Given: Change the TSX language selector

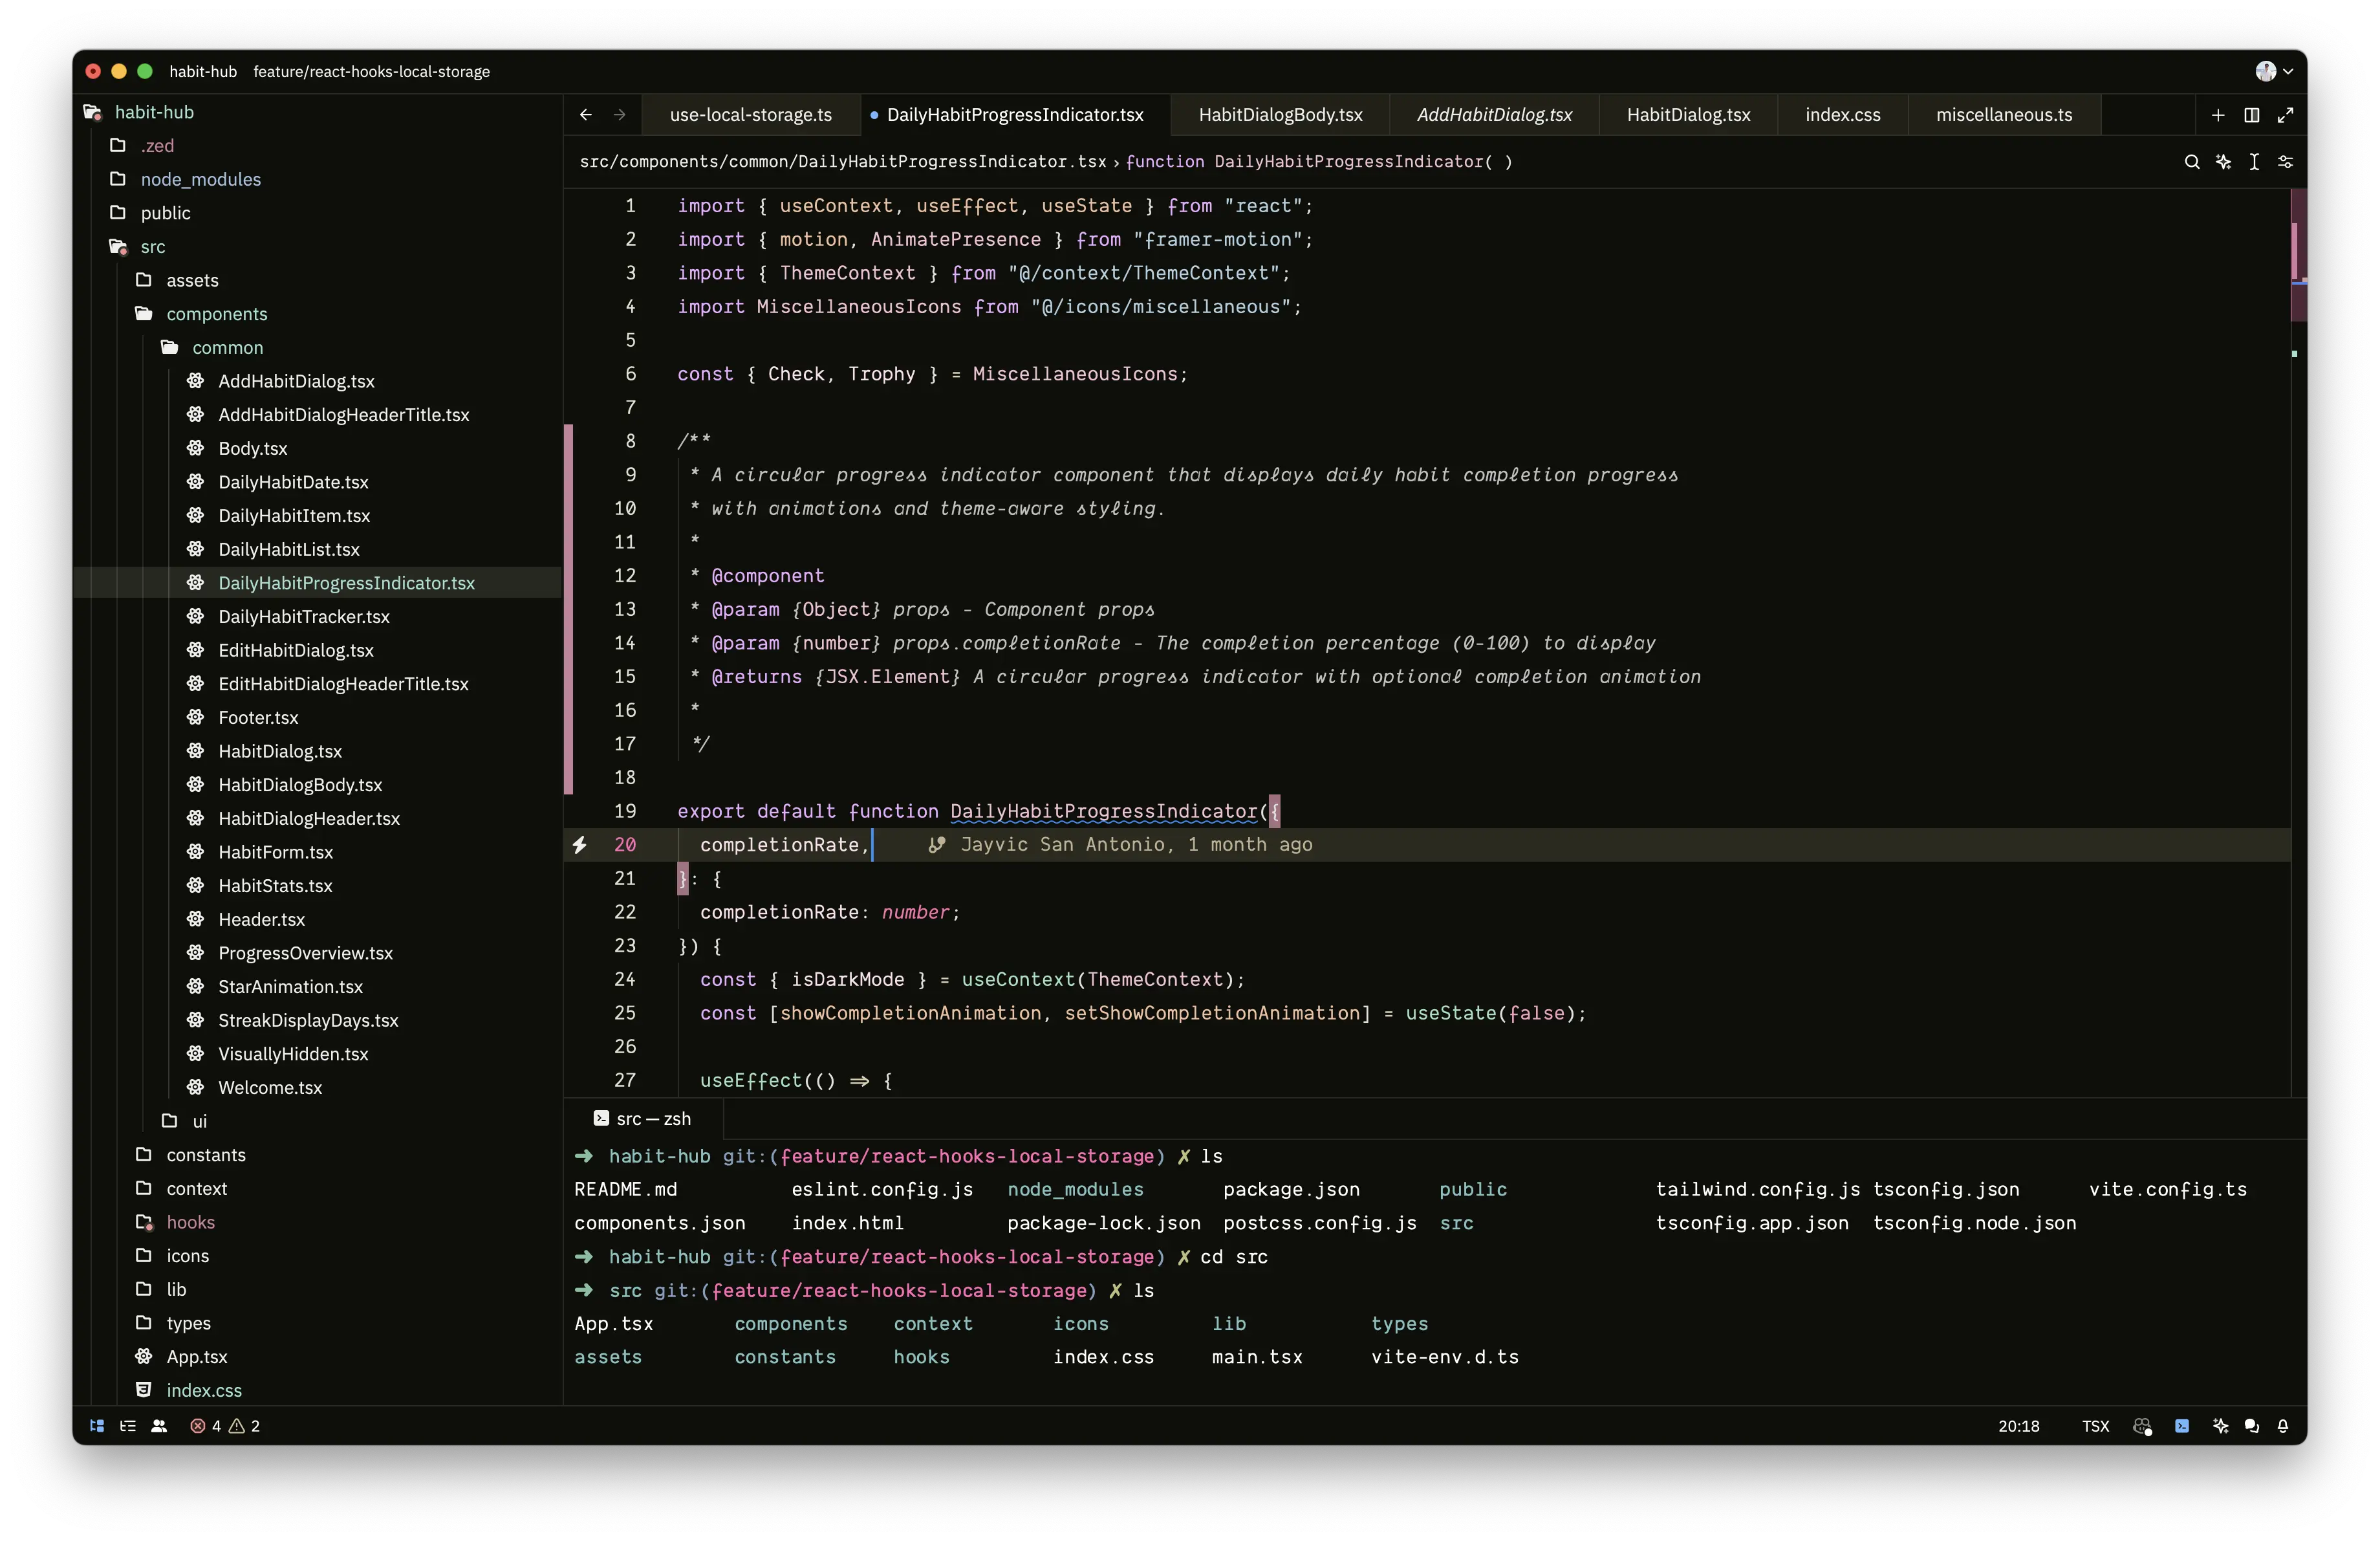Looking at the screenshot, I should pyautogui.click(x=2095, y=1426).
